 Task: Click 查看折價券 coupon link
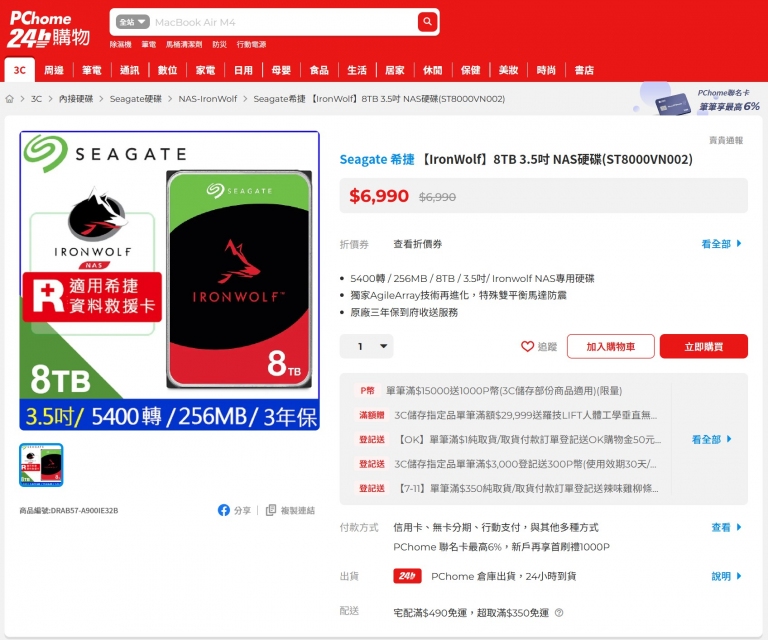[417, 244]
